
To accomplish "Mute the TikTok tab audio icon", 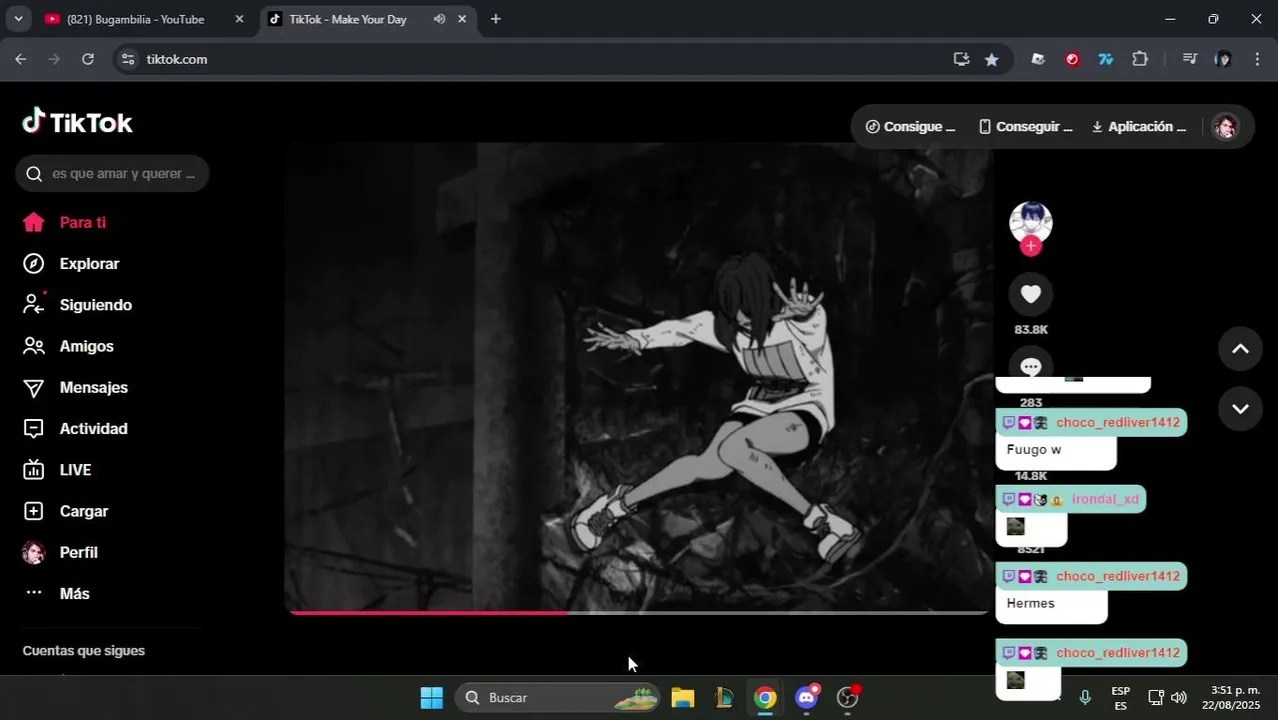I will click(439, 19).
